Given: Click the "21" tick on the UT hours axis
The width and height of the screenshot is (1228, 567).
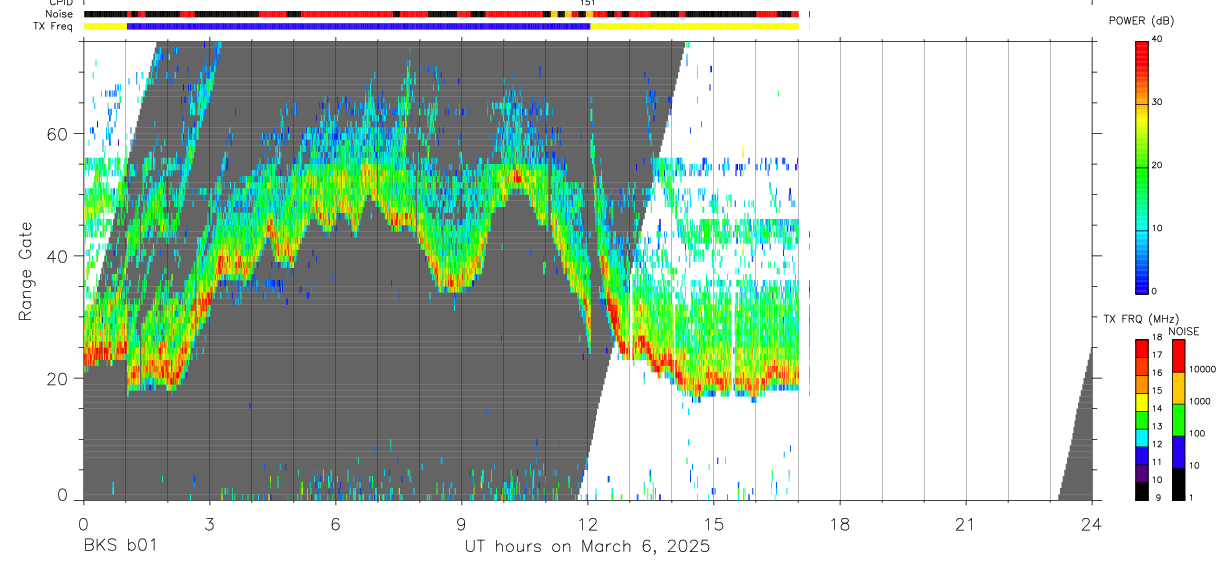Looking at the screenshot, I should (x=965, y=524).
